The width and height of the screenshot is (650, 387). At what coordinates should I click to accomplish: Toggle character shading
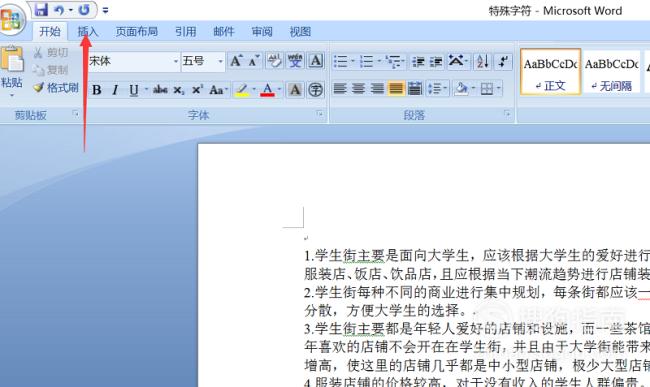click(295, 89)
